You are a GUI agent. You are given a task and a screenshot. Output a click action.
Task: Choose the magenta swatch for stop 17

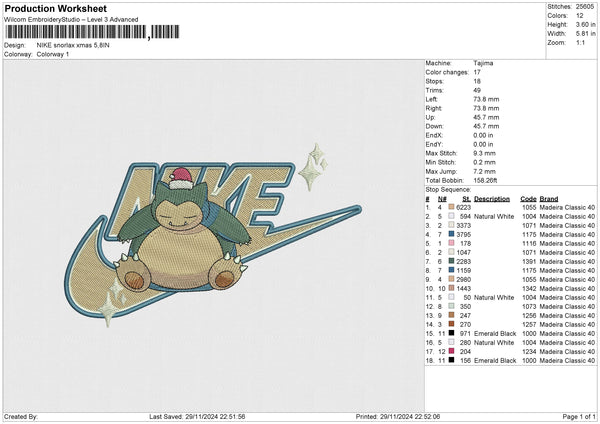[453, 351]
